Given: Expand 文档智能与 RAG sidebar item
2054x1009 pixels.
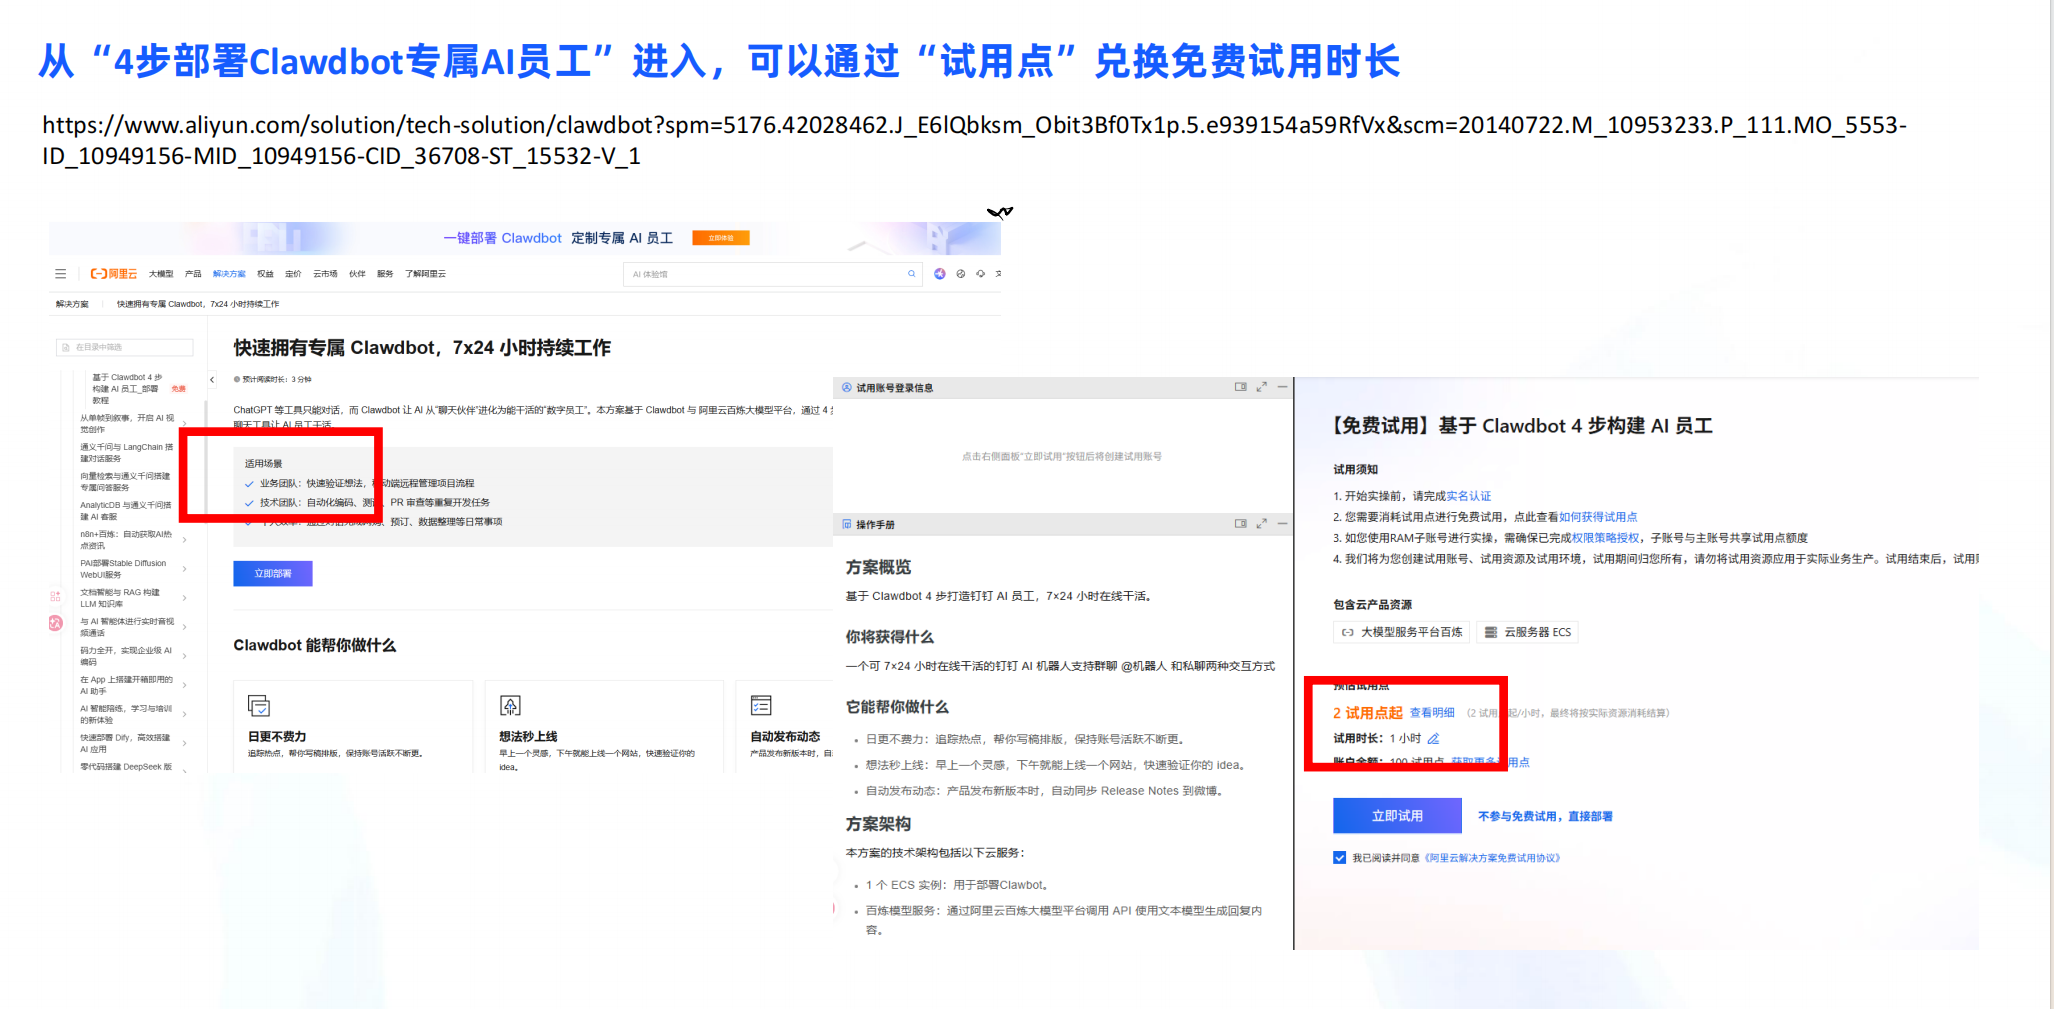Looking at the screenshot, I should [x=185, y=598].
